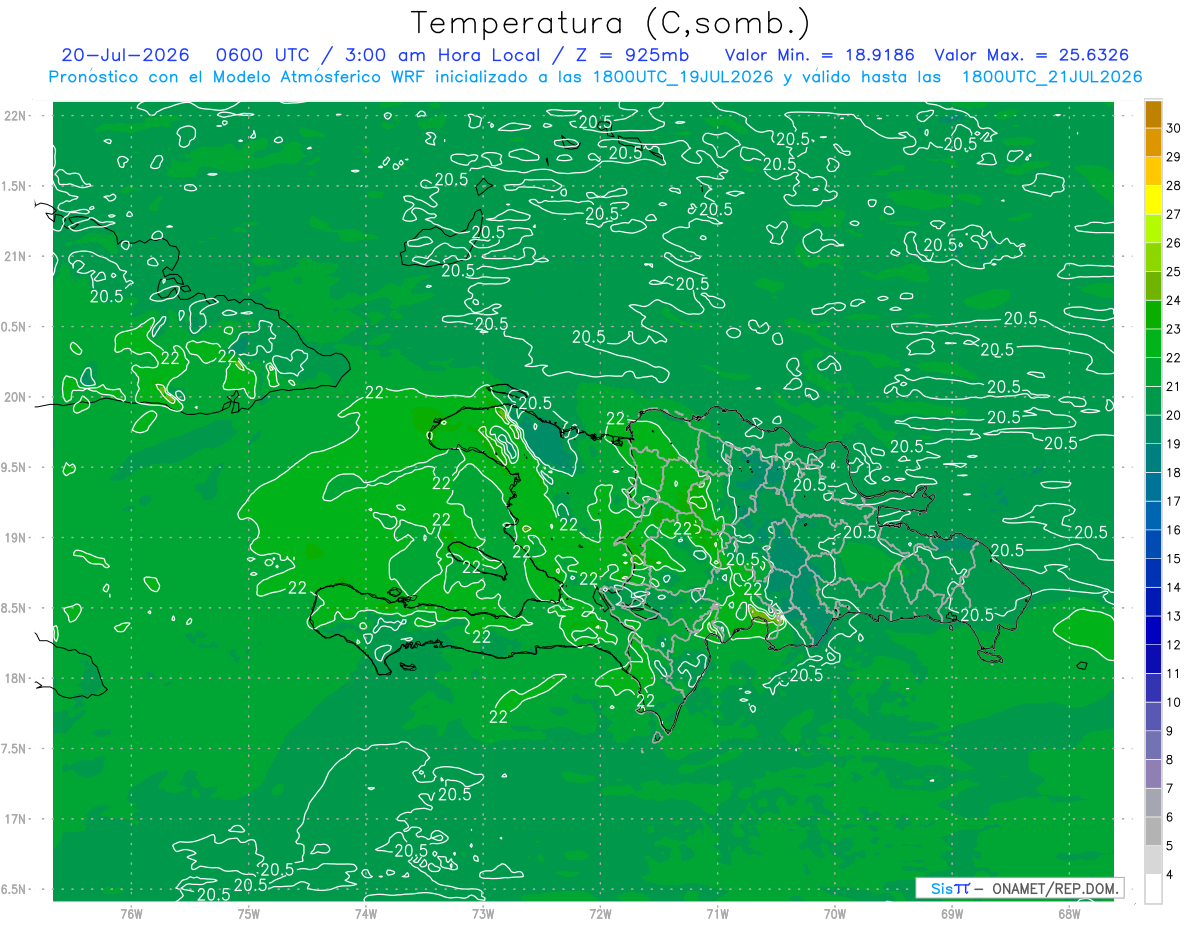Select initialization time "1800UTC_19JUL2026"
Image resolution: width=1200 pixels, height=927 pixels.
click(683, 77)
